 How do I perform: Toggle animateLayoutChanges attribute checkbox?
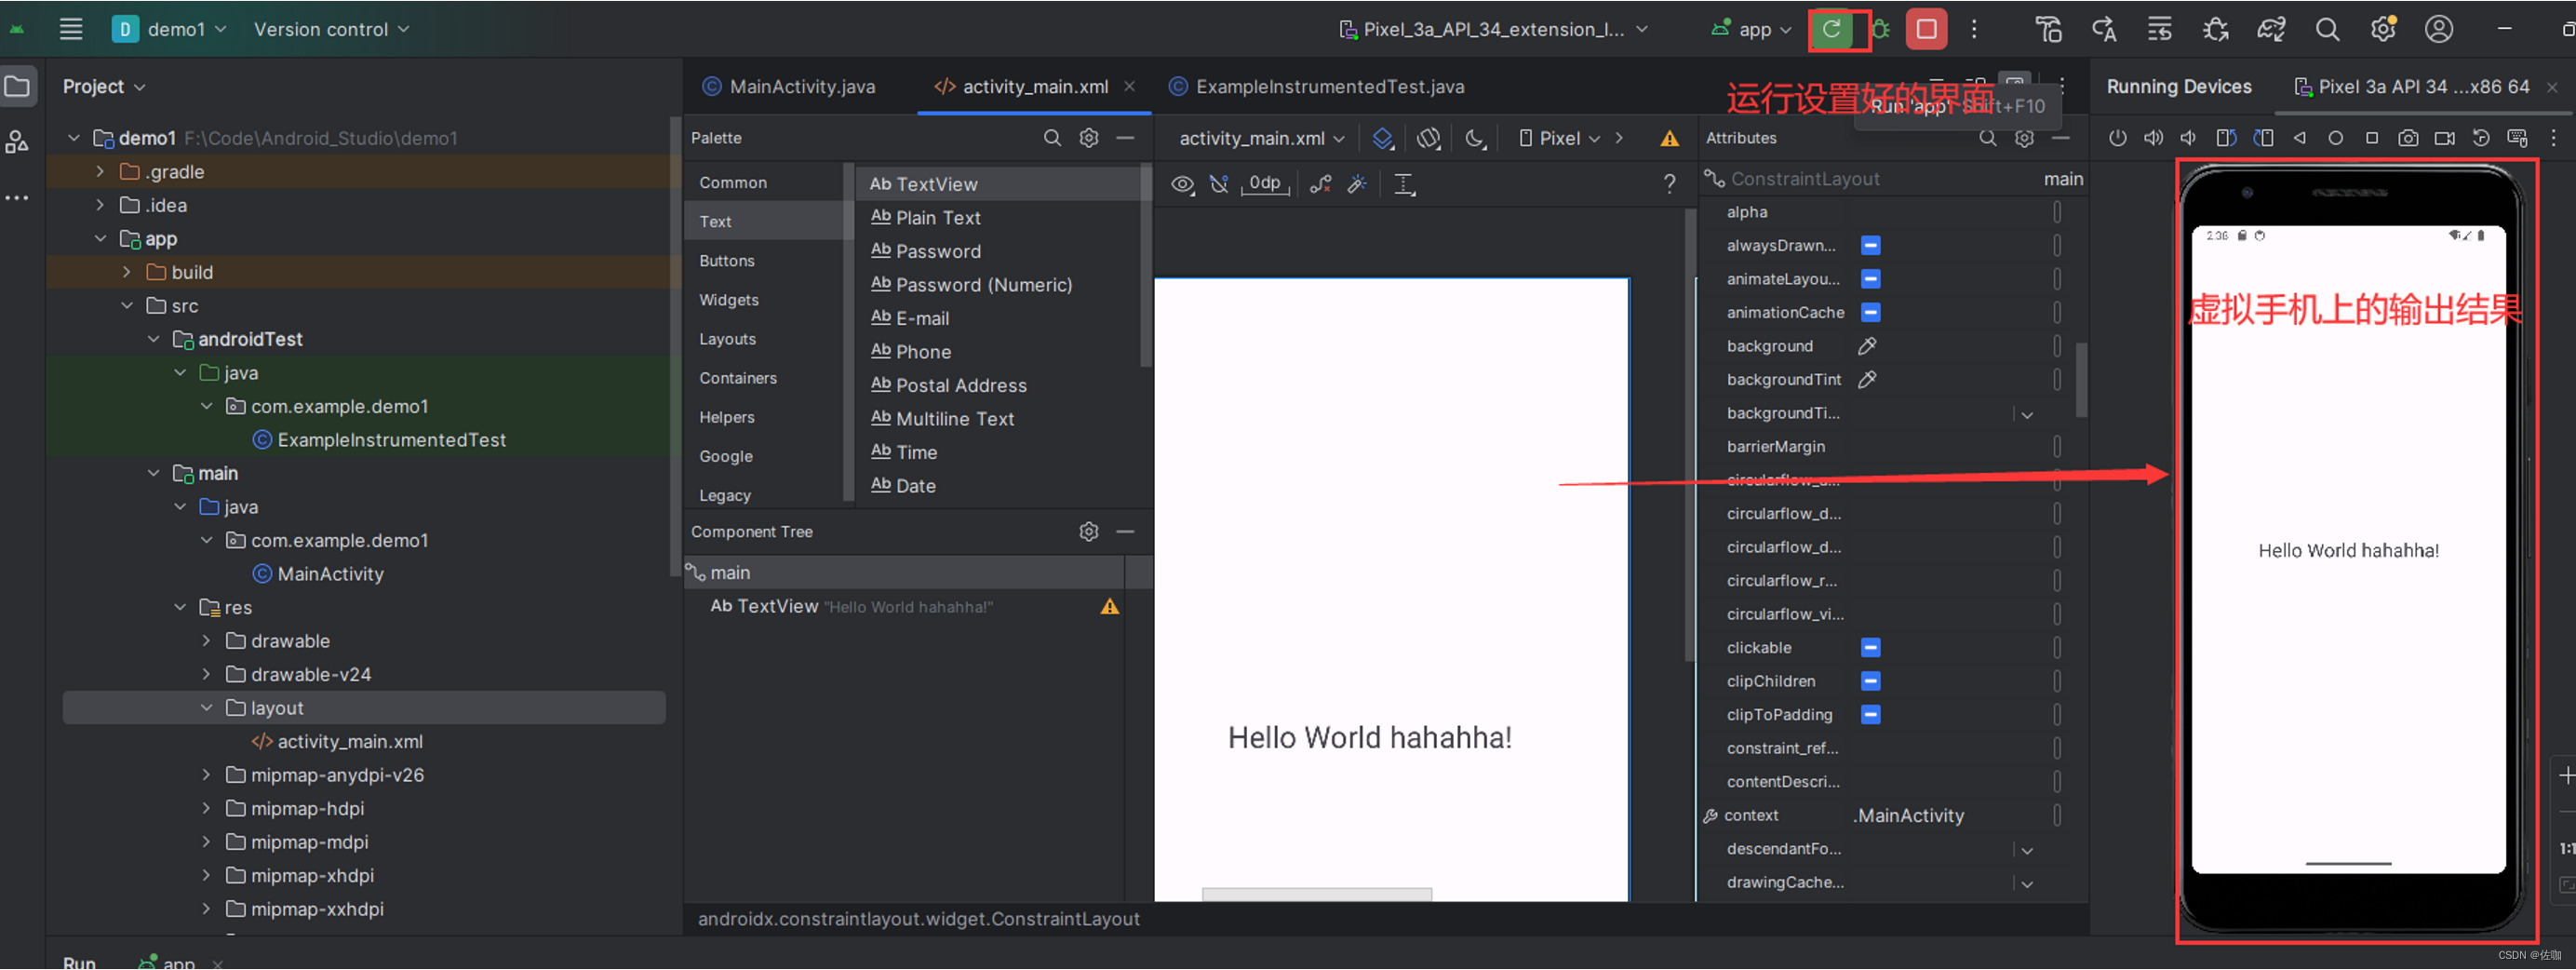click(1870, 279)
